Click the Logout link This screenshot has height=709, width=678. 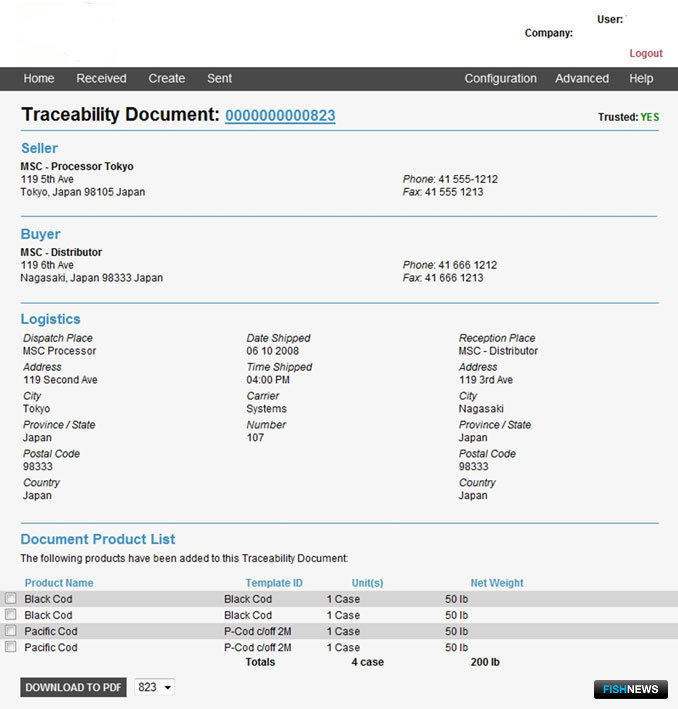pos(646,53)
